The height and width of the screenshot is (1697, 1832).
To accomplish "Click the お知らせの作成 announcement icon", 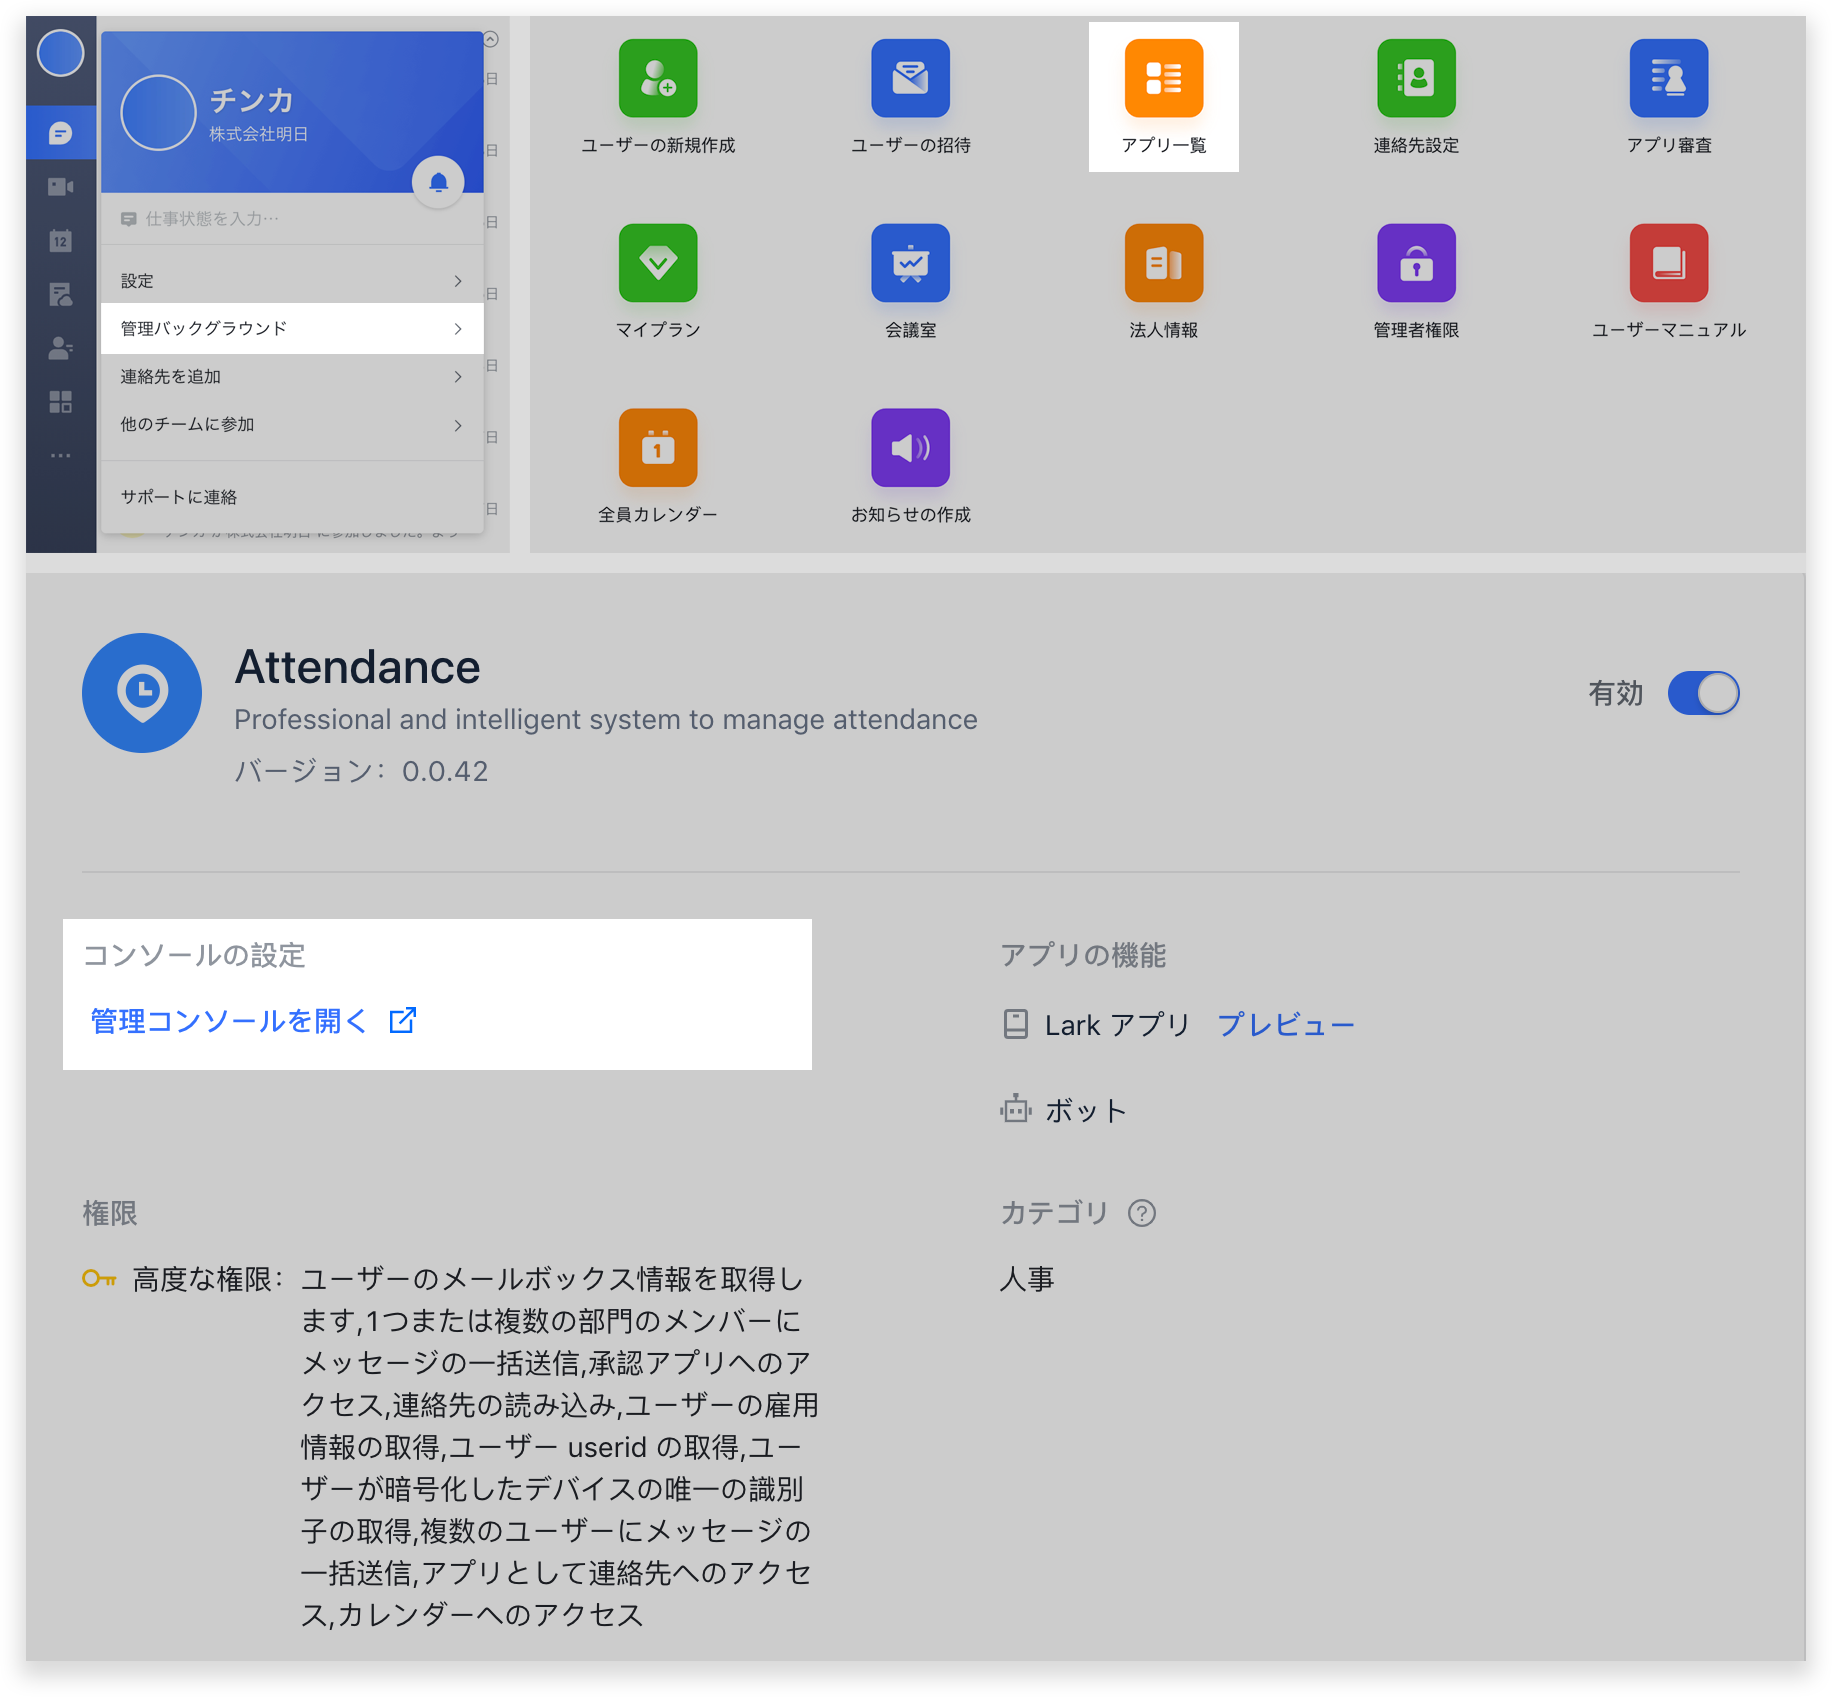I will pyautogui.click(x=910, y=448).
